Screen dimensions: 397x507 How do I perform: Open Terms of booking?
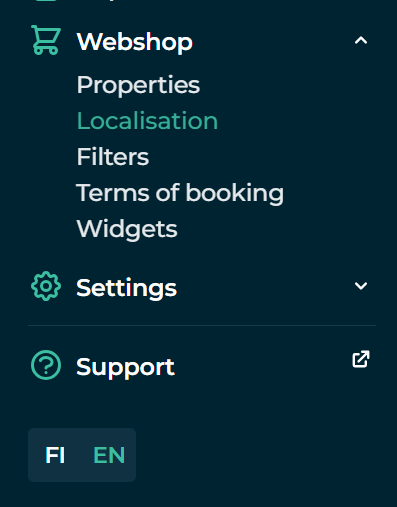click(x=180, y=193)
